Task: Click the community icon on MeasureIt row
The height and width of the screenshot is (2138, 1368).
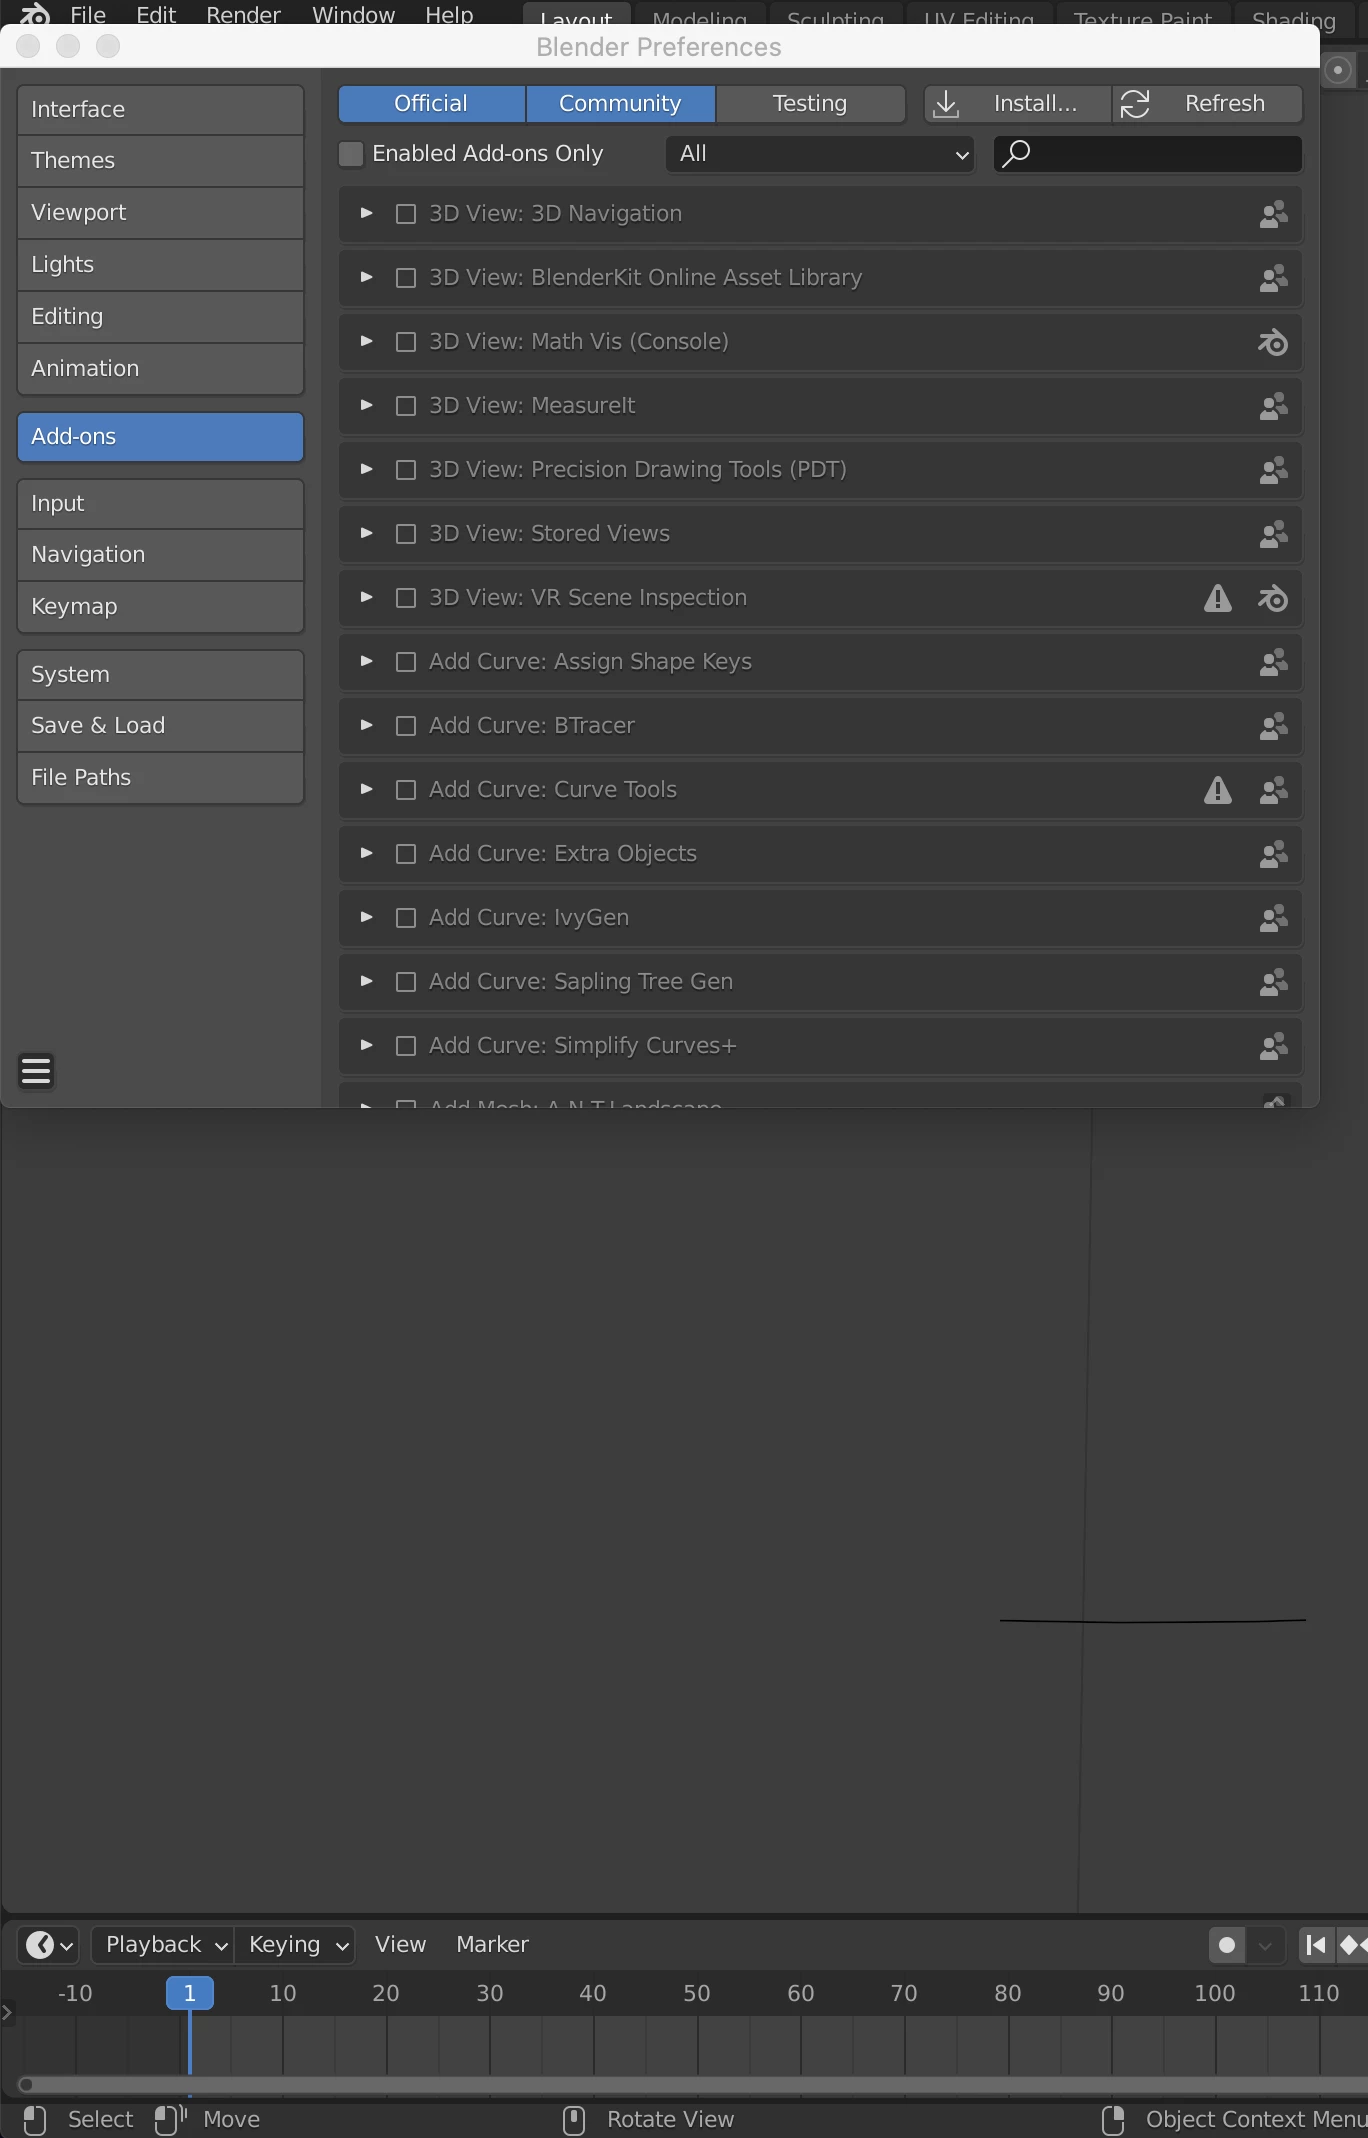Action: coord(1273,406)
